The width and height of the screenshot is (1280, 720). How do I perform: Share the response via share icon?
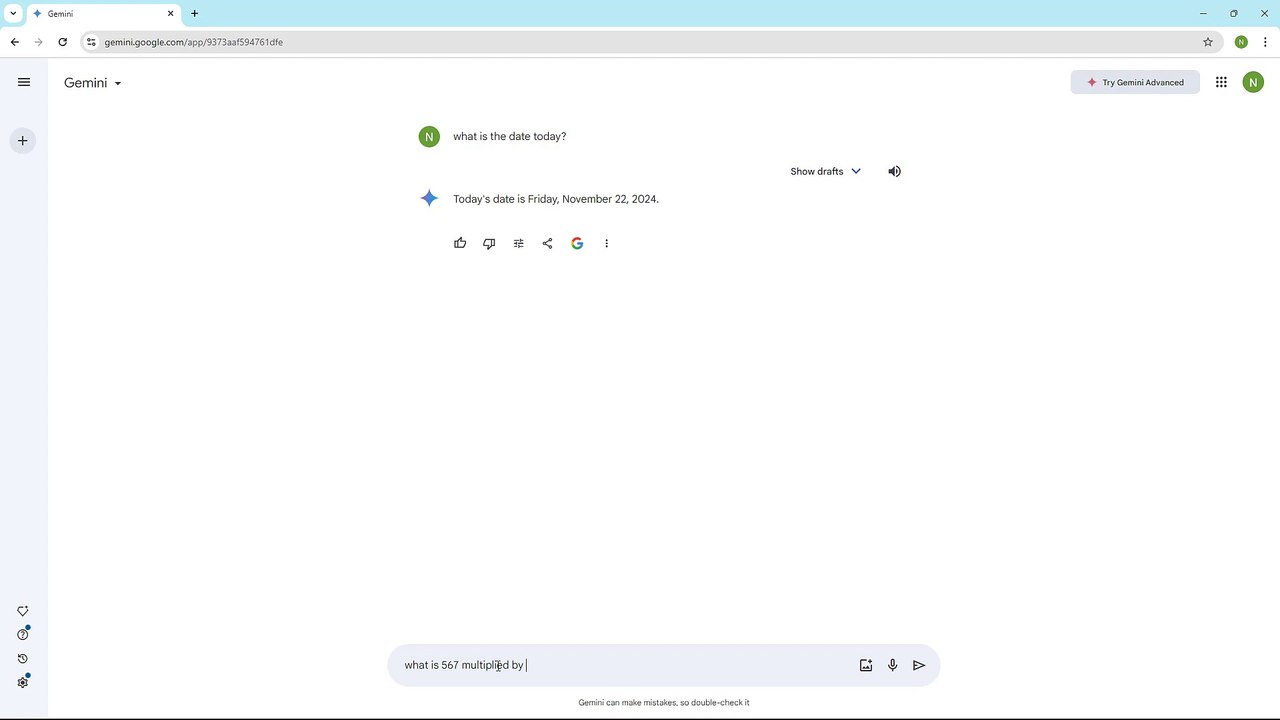click(547, 243)
